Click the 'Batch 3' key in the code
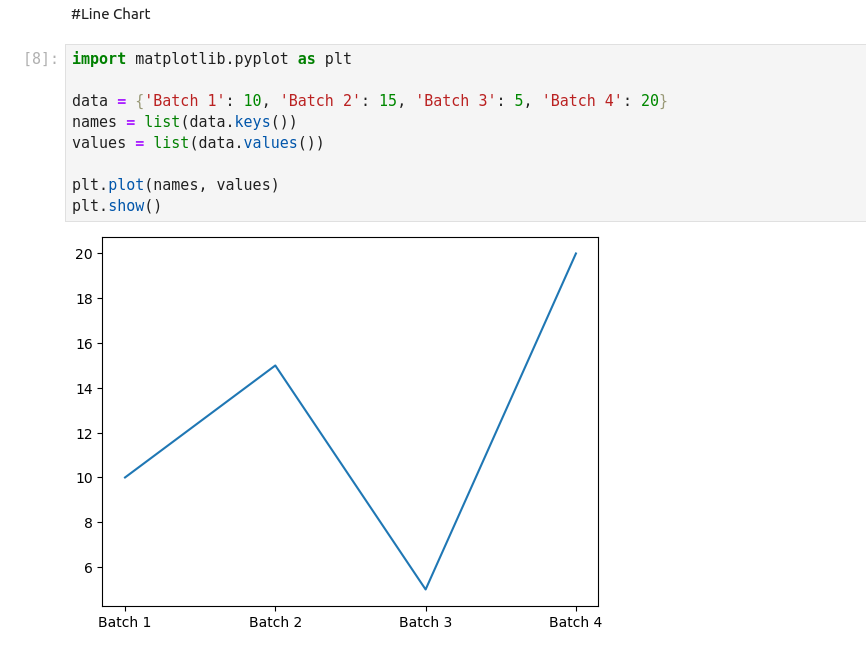 point(456,101)
